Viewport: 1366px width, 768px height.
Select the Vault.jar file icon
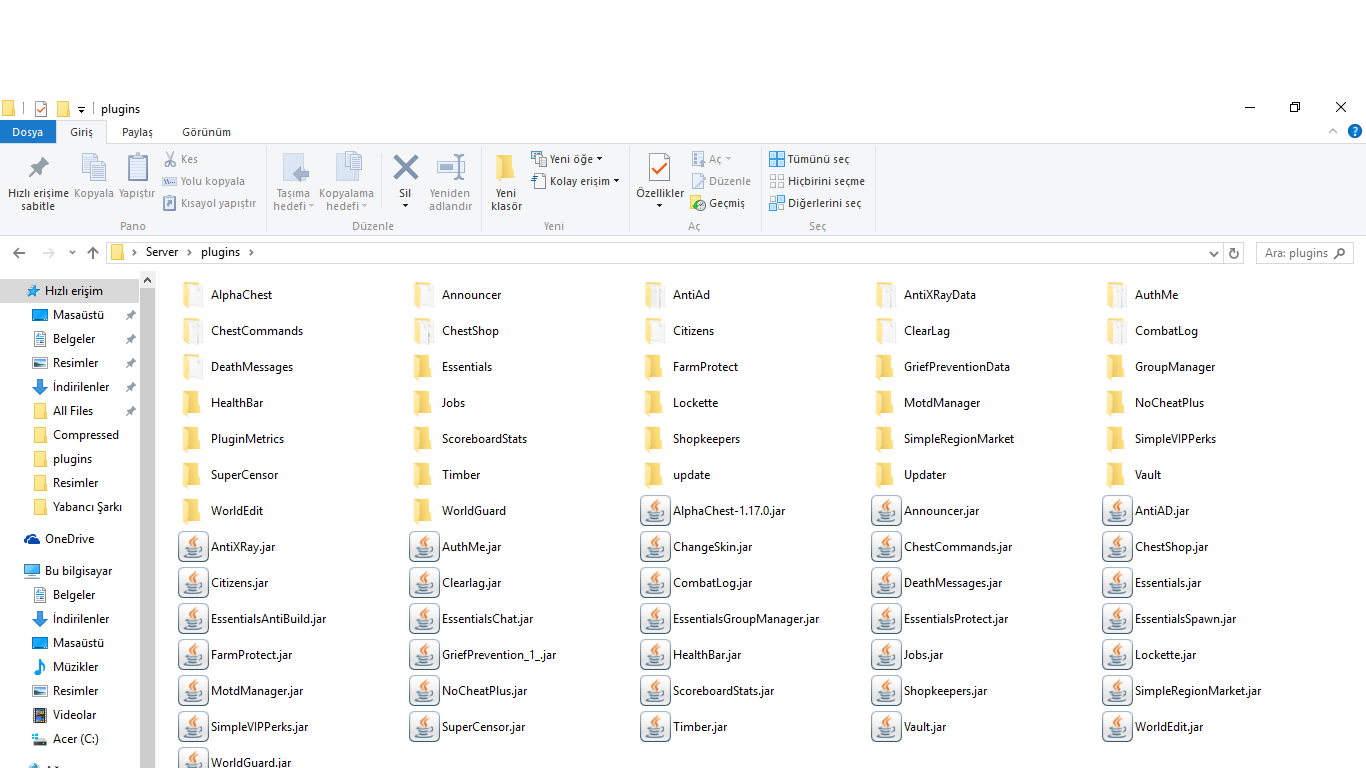click(886, 727)
